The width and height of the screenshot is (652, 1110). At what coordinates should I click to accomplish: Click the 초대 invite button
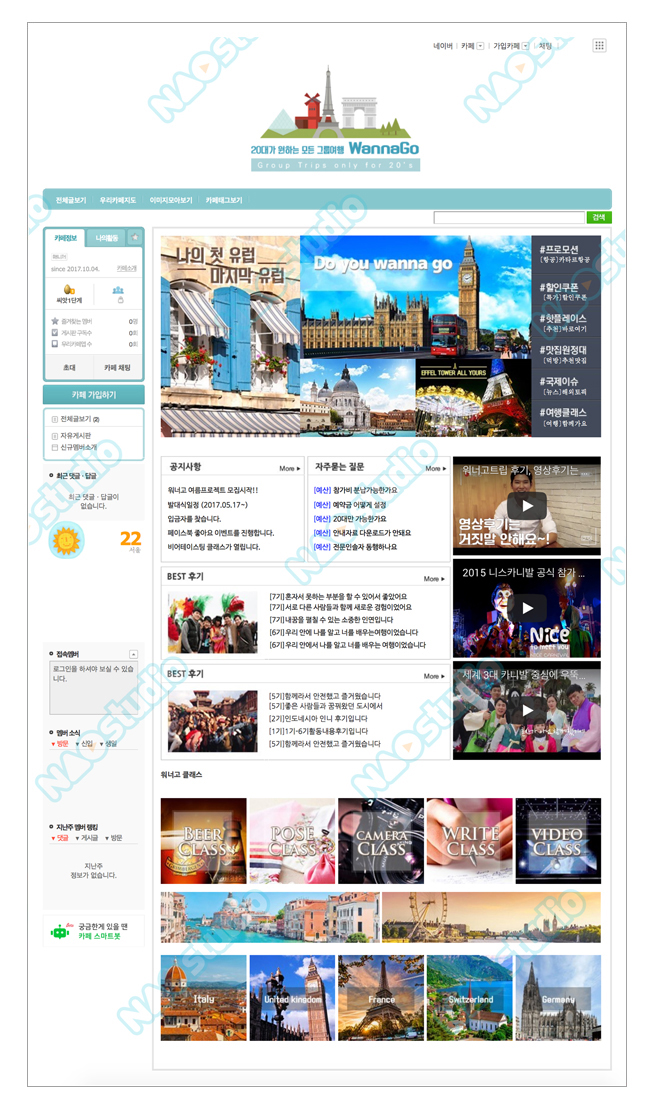point(69,367)
